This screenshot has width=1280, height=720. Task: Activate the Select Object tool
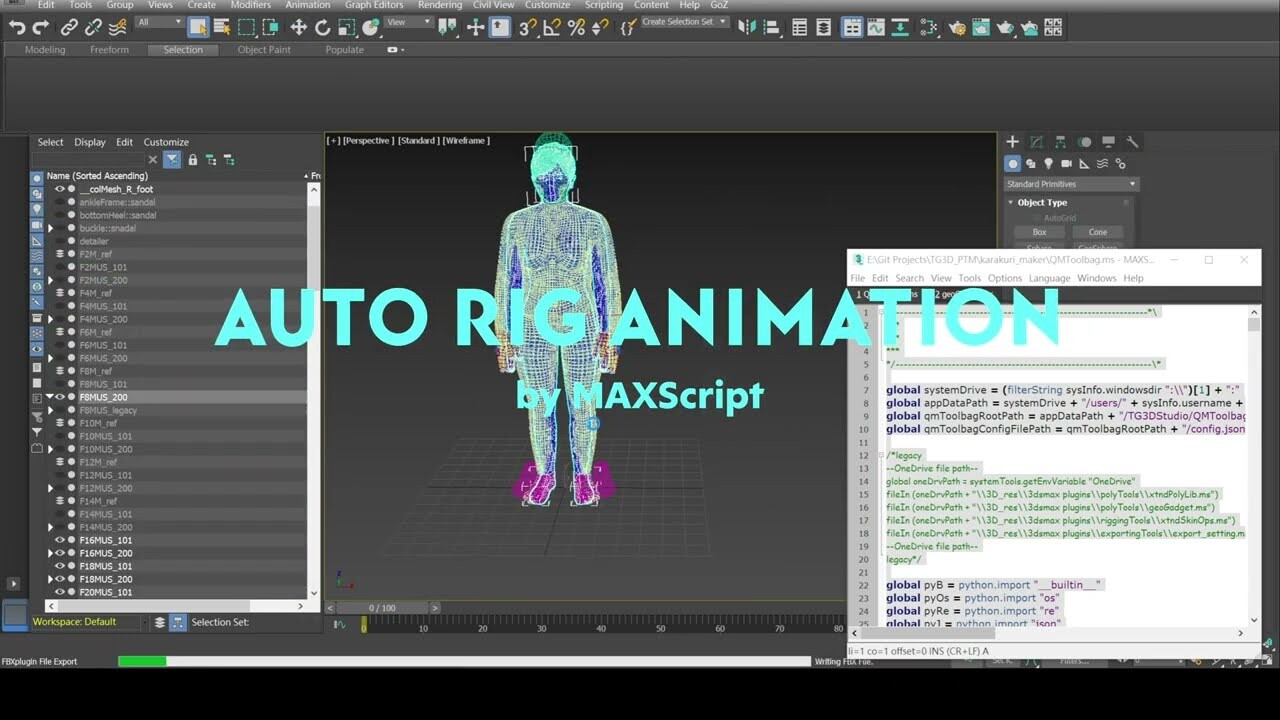click(199, 27)
